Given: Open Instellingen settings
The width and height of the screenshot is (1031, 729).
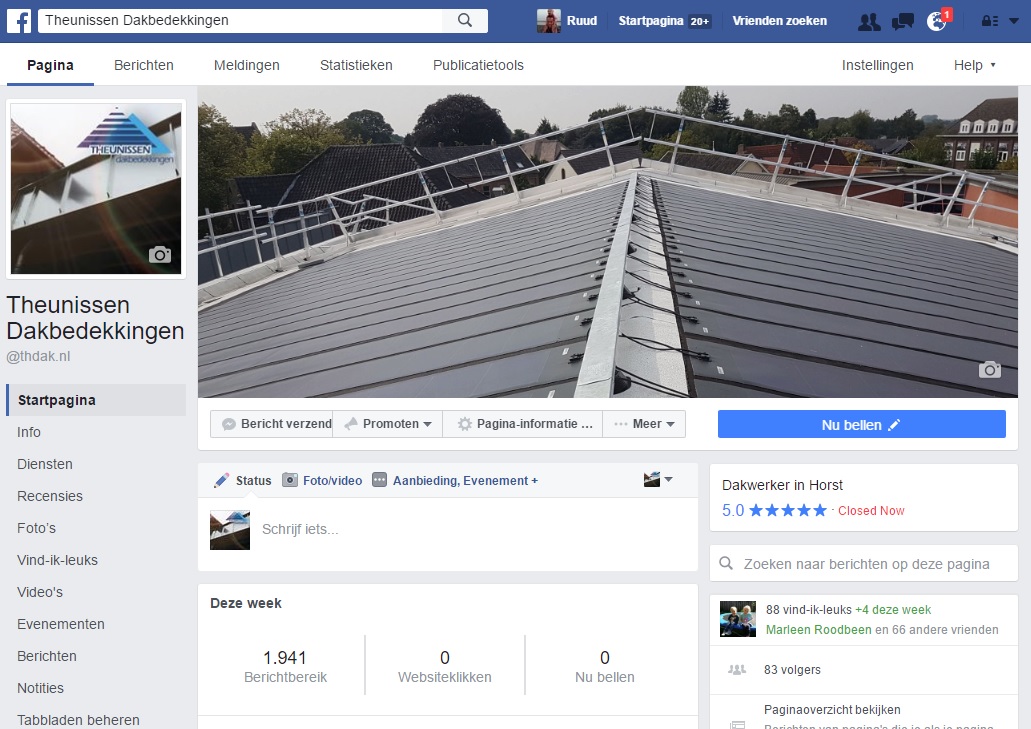Looking at the screenshot, I should (878, 65).
